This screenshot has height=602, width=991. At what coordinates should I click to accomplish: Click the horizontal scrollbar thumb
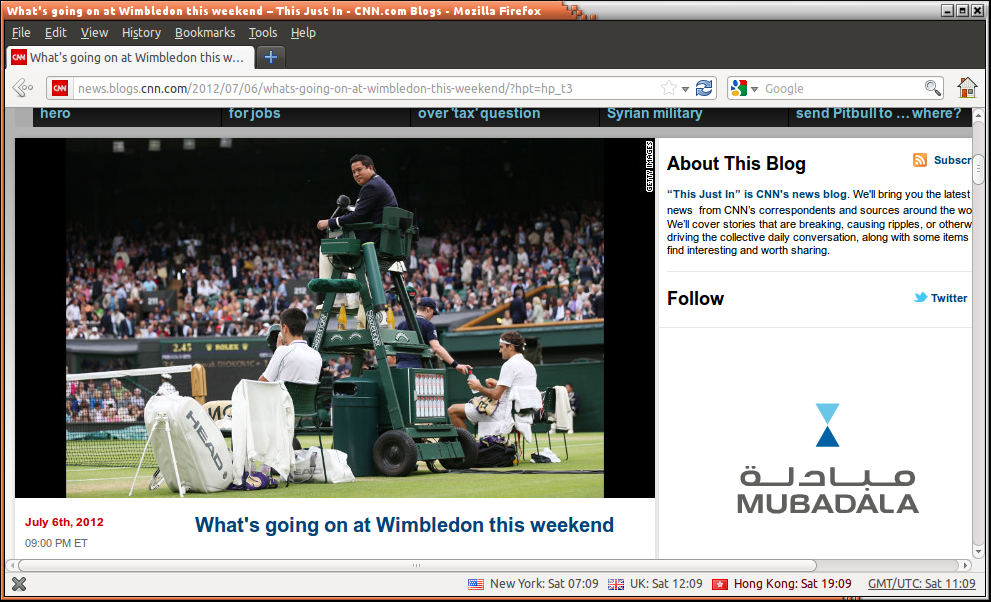pos(416,566)
